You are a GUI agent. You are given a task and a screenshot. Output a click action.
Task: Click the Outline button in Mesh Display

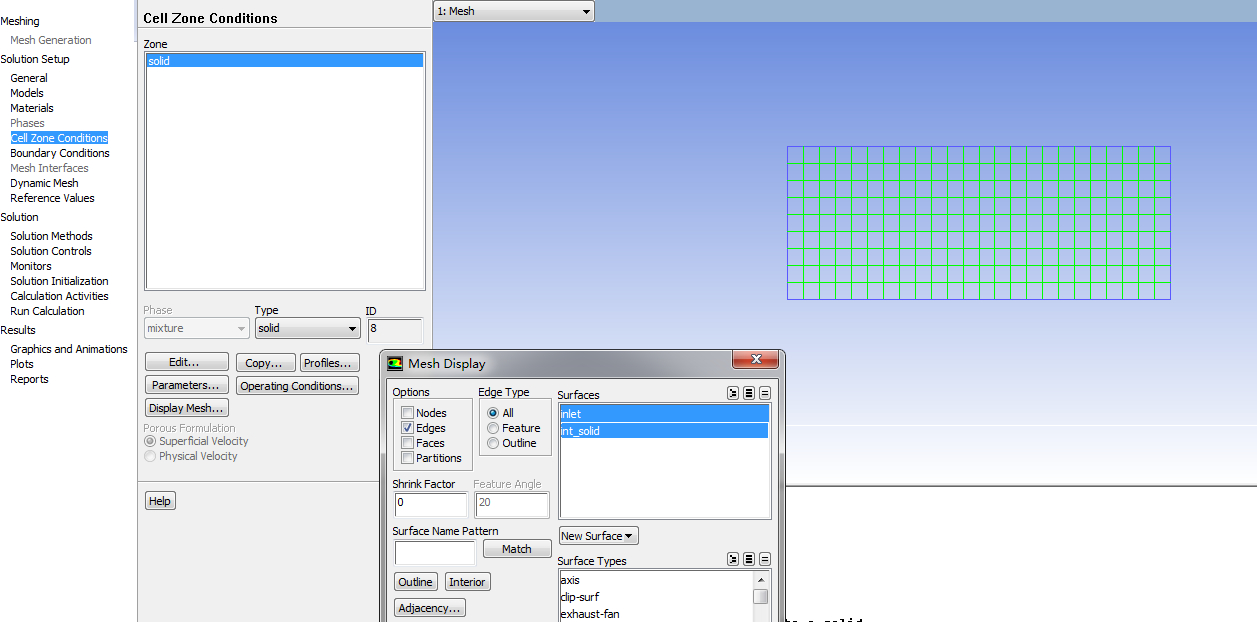(416, 582)
